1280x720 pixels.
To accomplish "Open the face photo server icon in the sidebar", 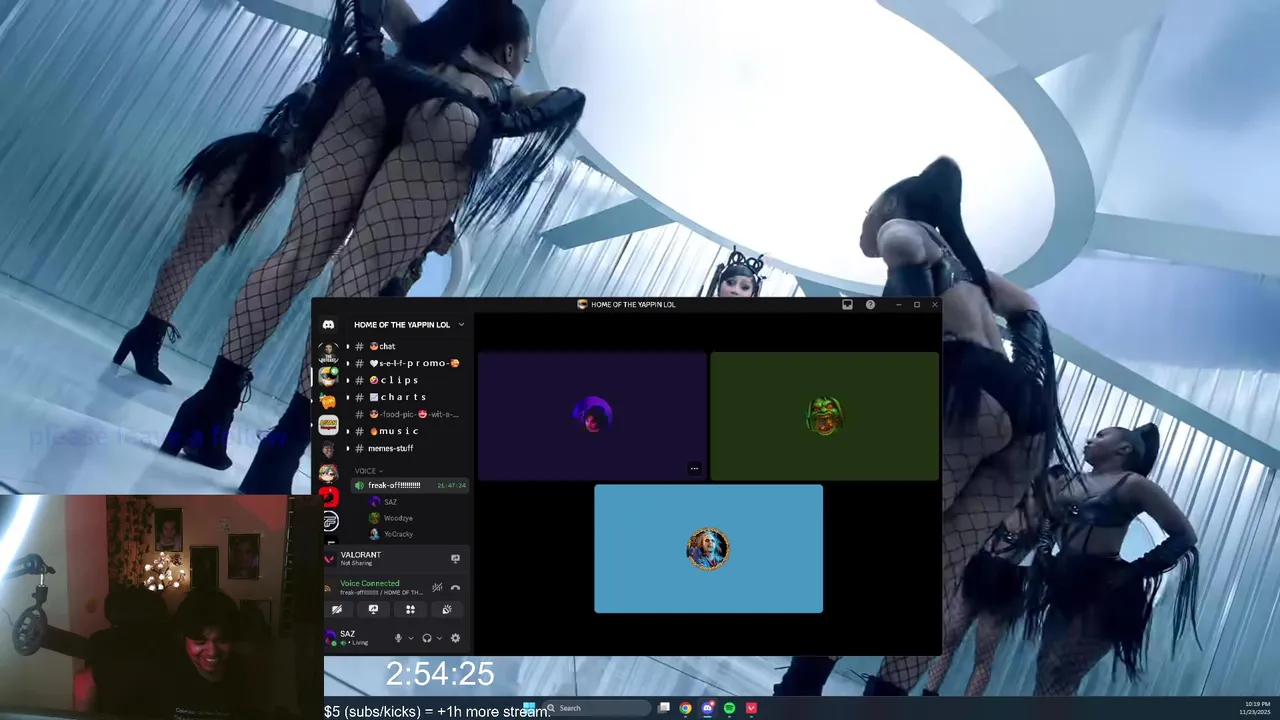I will pos(328,448).
